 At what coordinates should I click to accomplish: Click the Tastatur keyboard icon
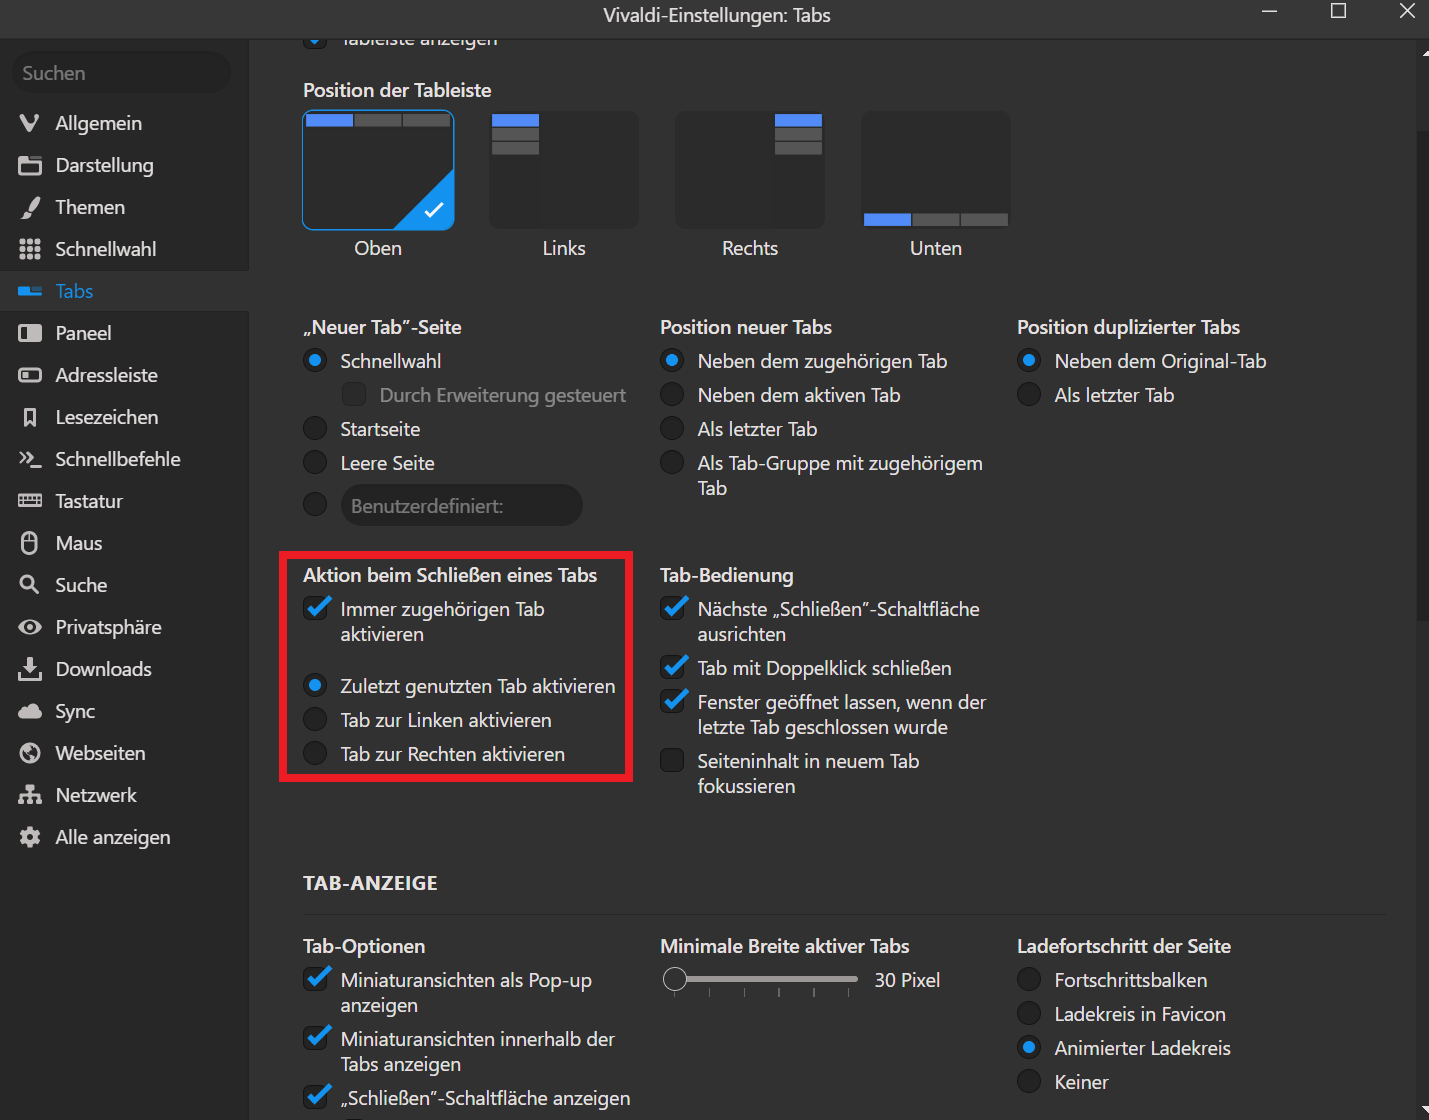(30, 501)
